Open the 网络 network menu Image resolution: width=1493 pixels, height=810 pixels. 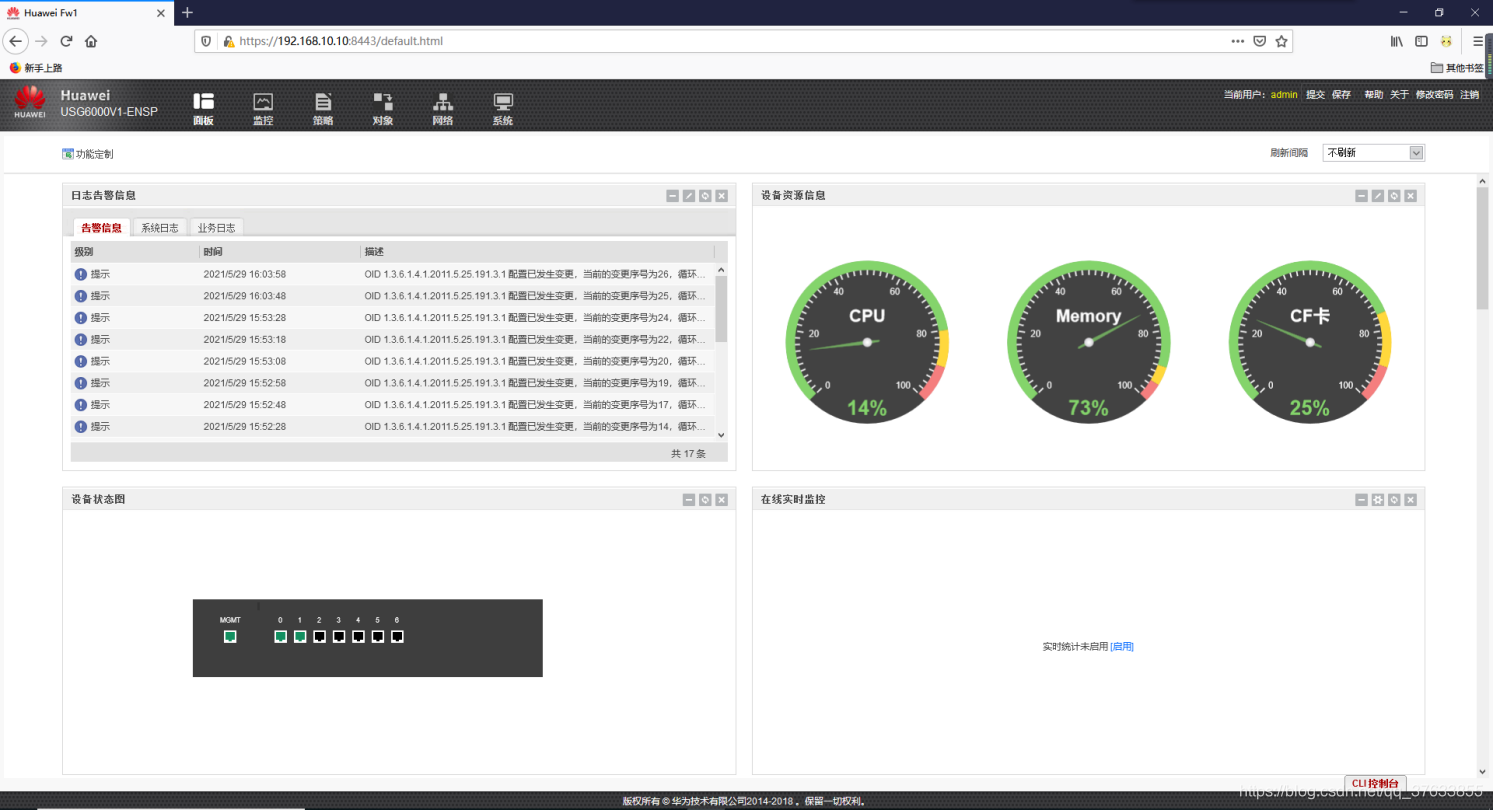pos(443,109)
